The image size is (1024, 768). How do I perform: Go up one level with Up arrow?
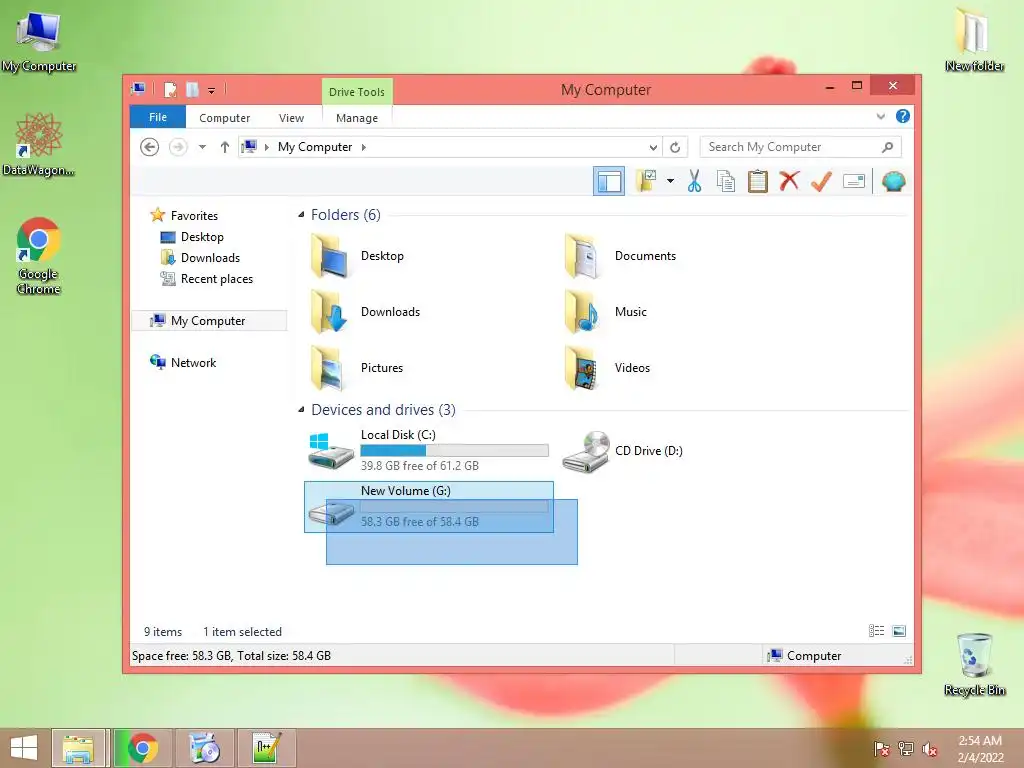click(225, 147)
